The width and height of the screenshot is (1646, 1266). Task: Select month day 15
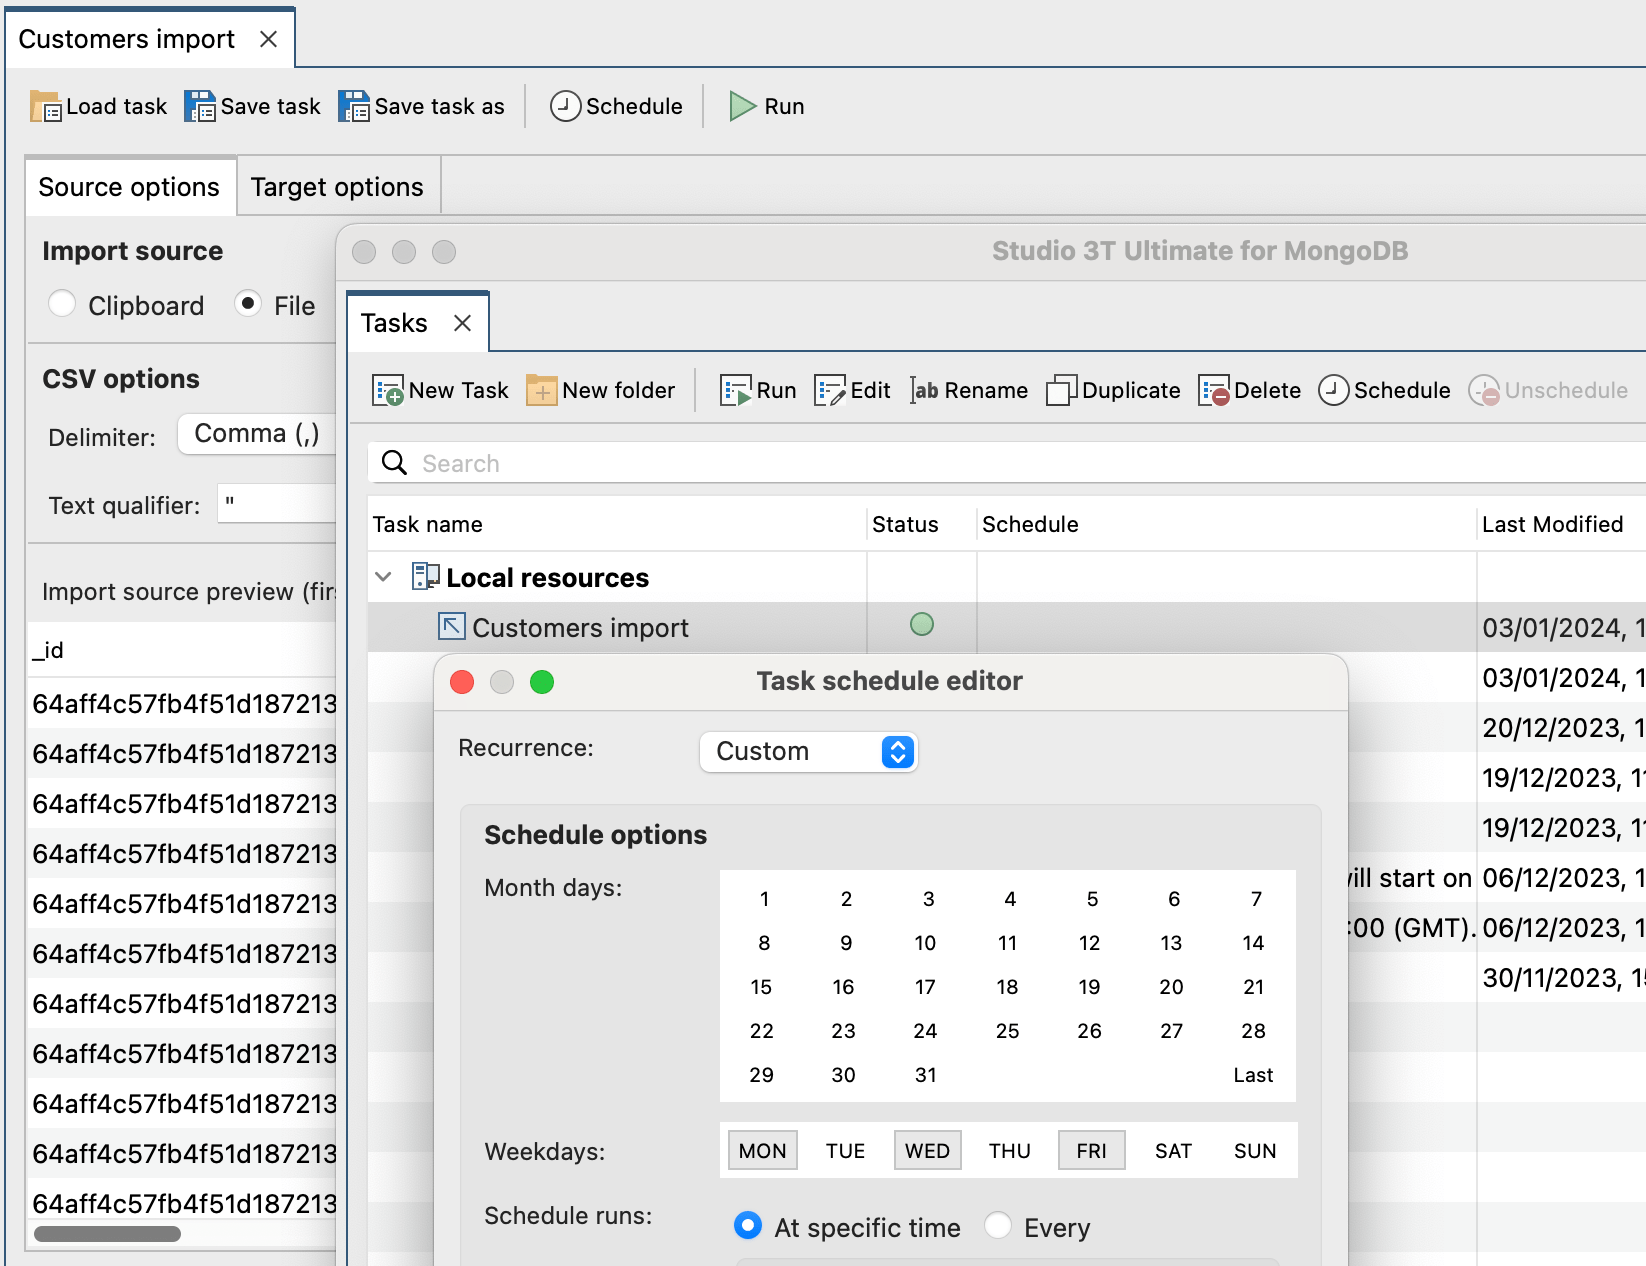(x=761, y=987)
